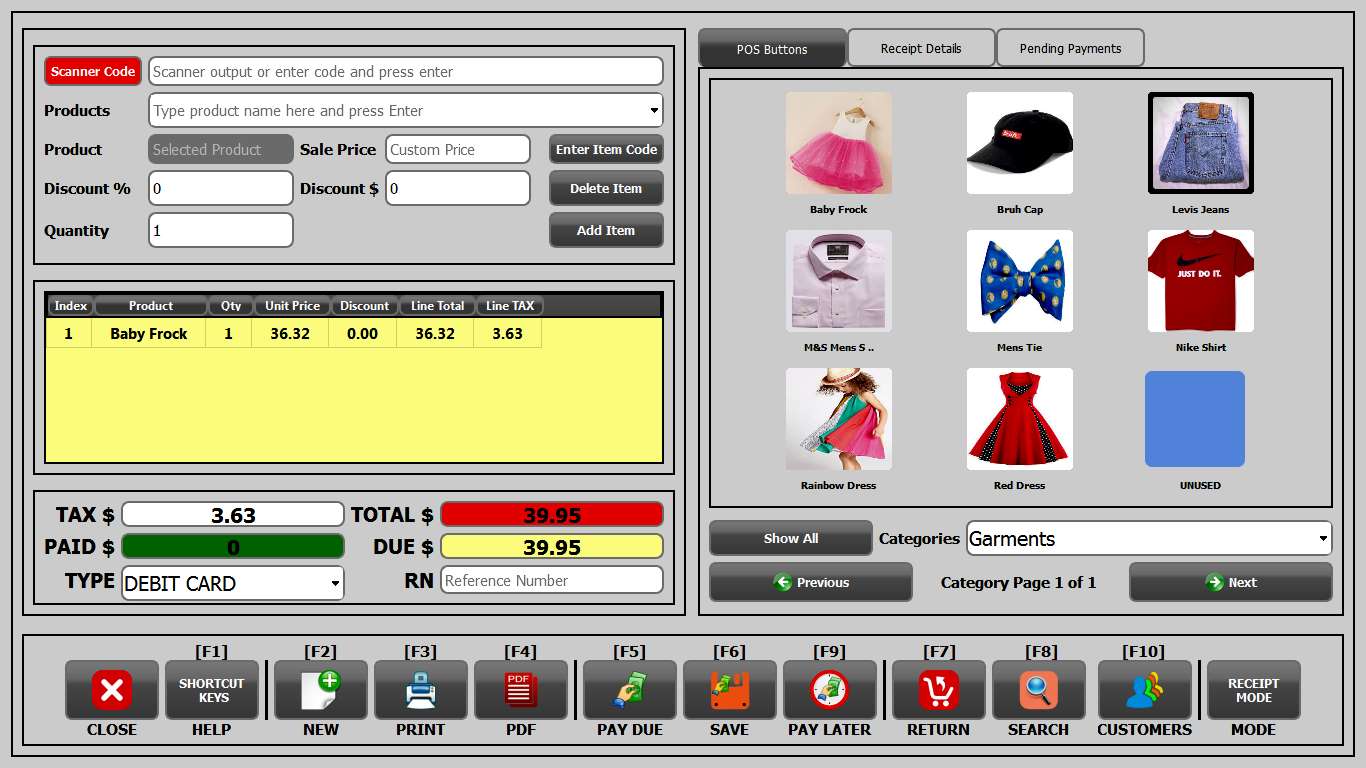
Task: Select the Levis Jeans product thumbnail
Action: coord(1200,143)
